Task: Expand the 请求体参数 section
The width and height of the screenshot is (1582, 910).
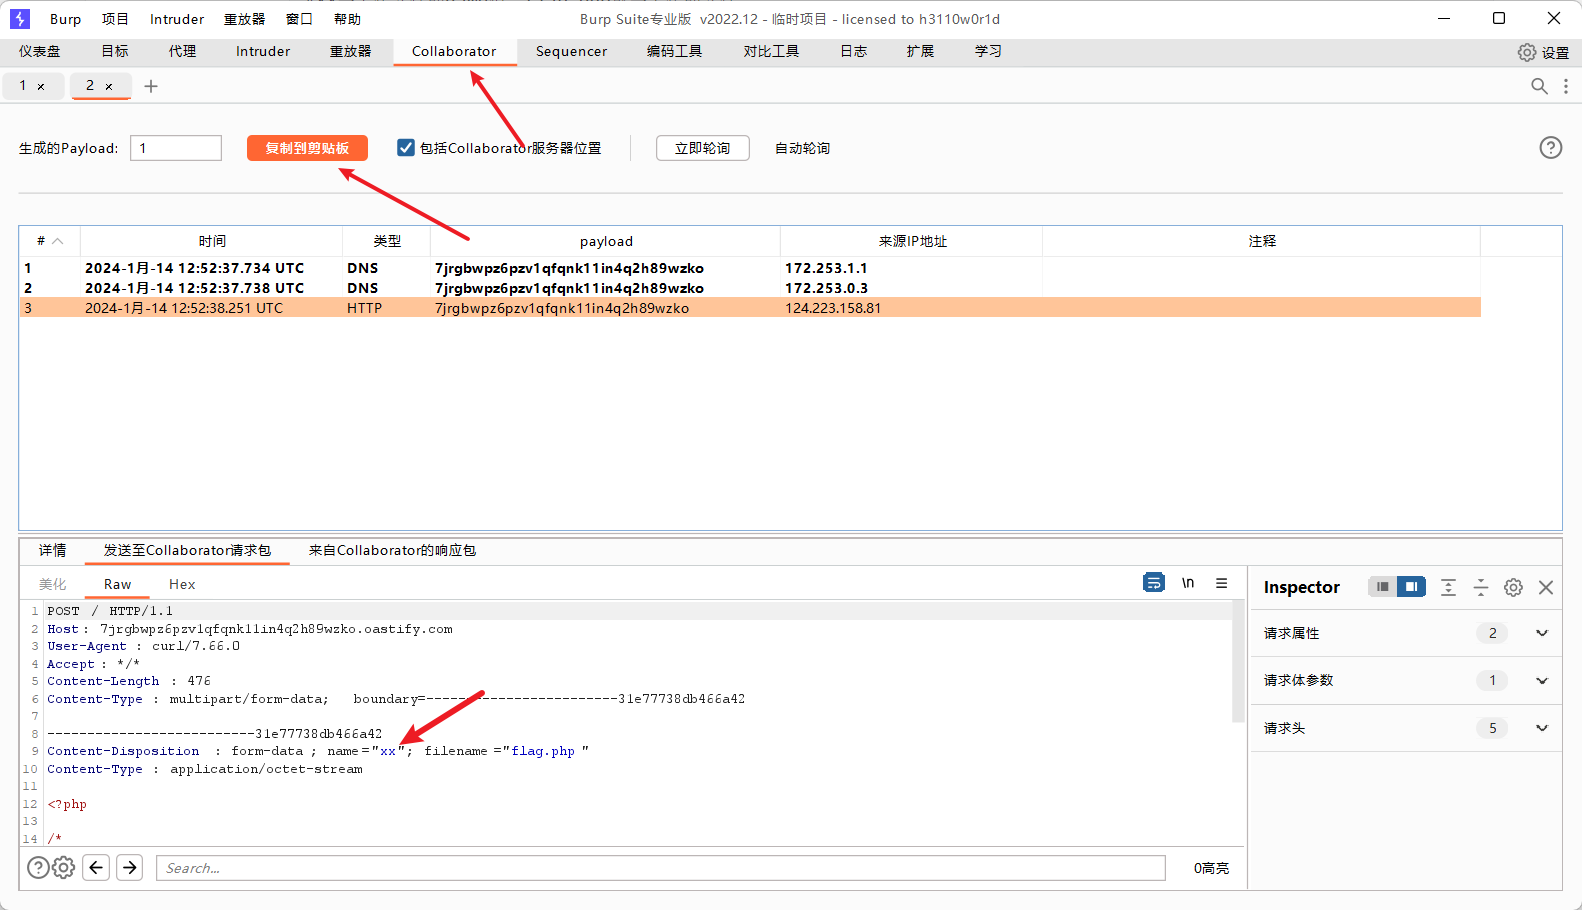Action: click(x=1541, y=681)
